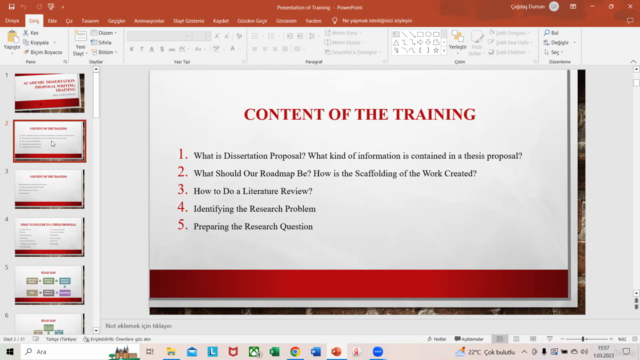The image size is (640, 360).
Task: Switch to the Geçişler tab
Action: (x=116, y=21)
